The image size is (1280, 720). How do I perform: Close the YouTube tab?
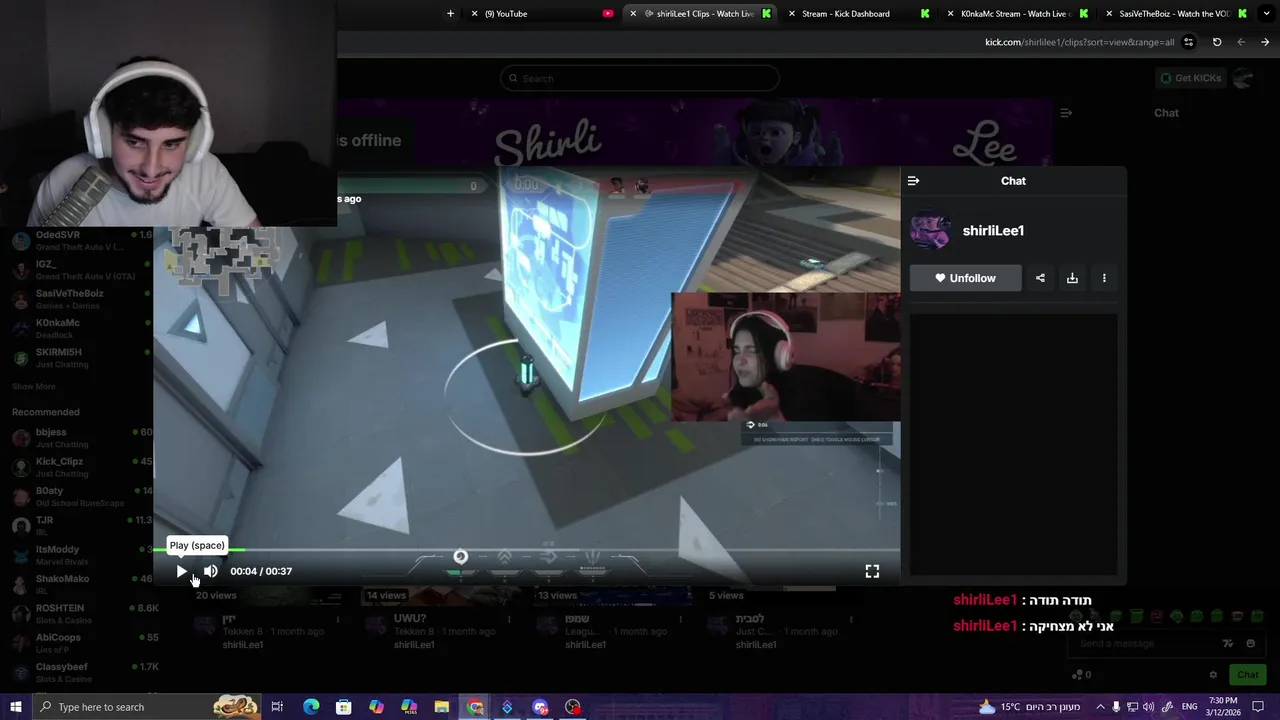click(x=474, y=14)
